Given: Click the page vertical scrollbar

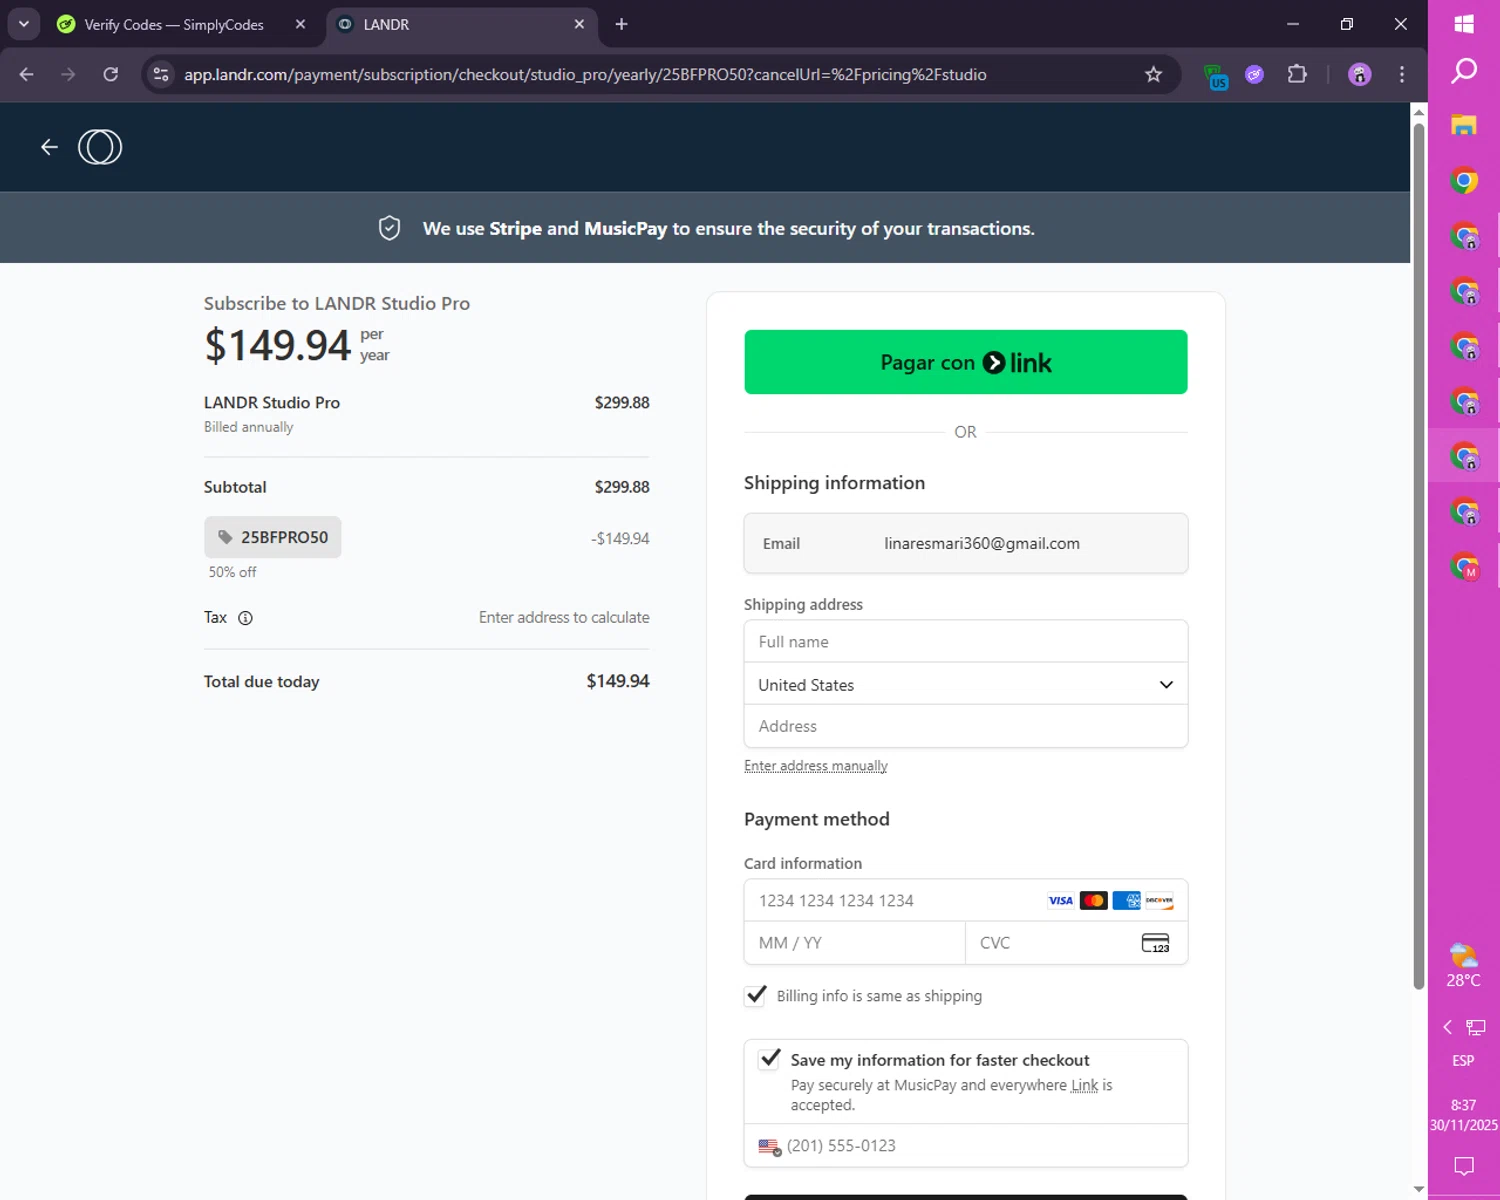Looking at the screenshot, I should [x=1418, y=555].
